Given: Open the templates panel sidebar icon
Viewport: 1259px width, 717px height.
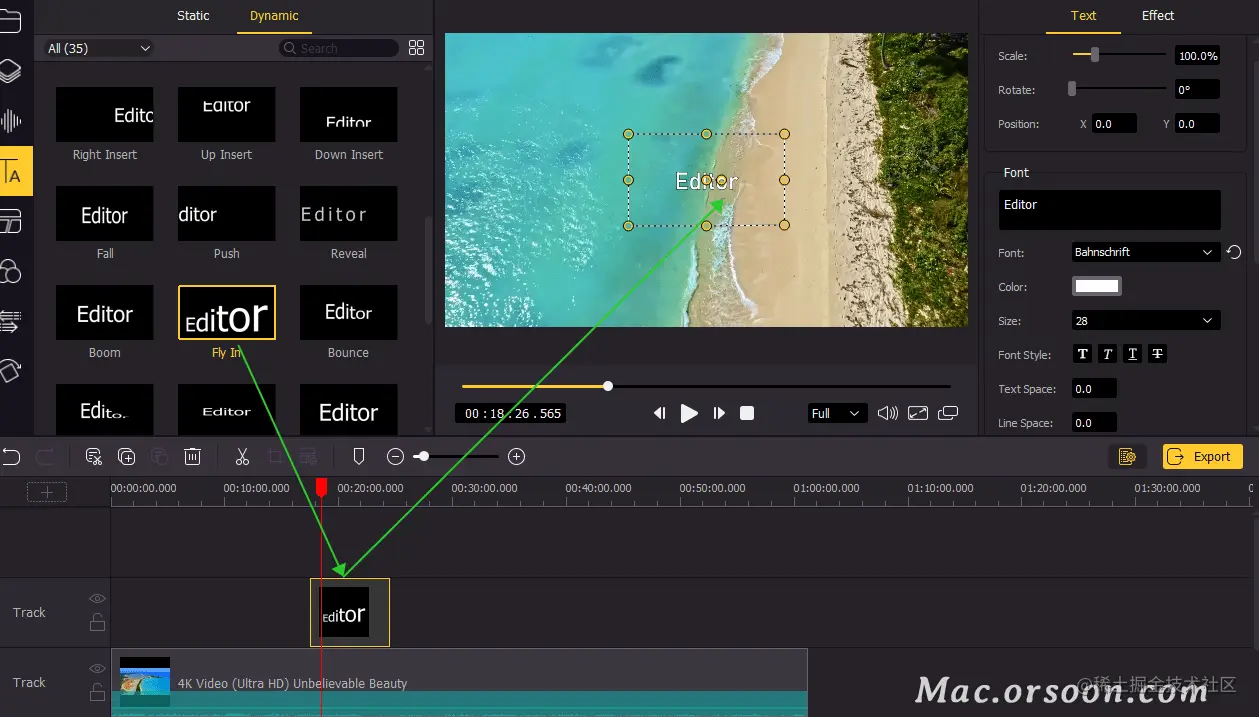Looking at the screenshot, I should (x=10, y=221).
